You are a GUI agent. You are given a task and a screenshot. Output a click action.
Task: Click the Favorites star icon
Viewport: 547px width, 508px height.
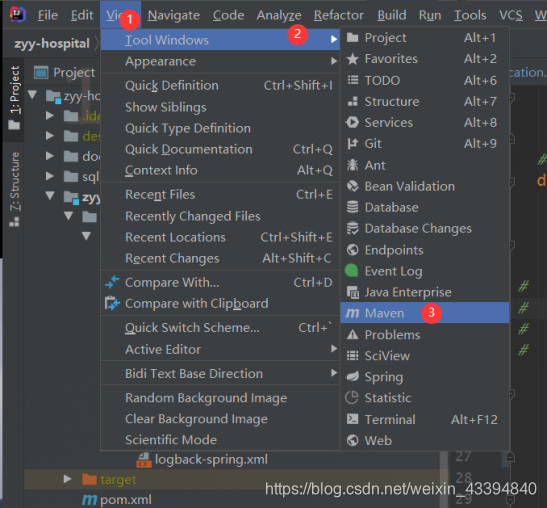(x=352, y=59)
